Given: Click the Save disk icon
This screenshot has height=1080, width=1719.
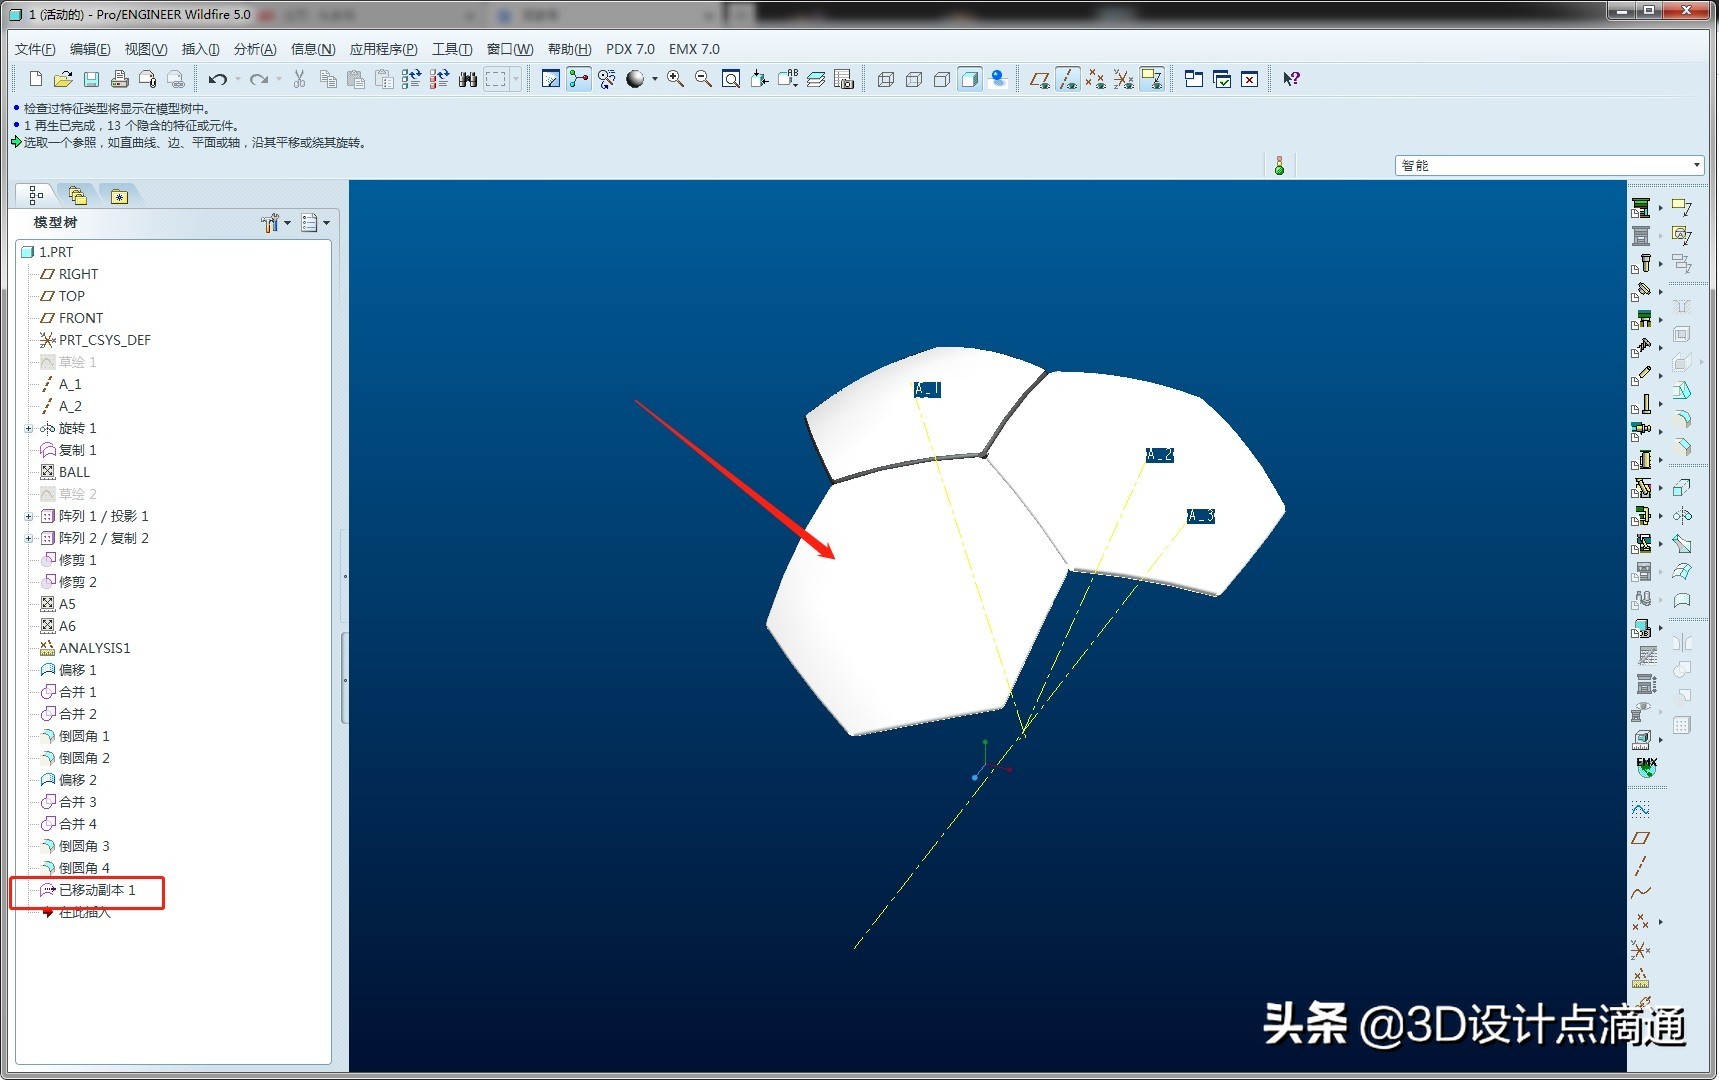Looking at the screenshot, I should pos(91,79).
